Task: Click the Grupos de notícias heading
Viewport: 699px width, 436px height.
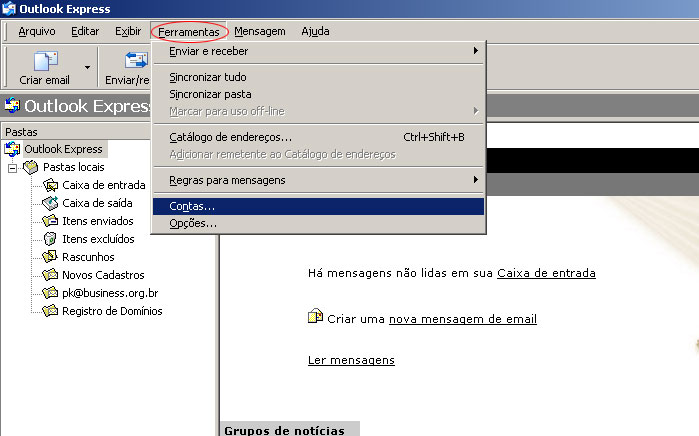Action: pyautogui.click(x=284, y=430)
